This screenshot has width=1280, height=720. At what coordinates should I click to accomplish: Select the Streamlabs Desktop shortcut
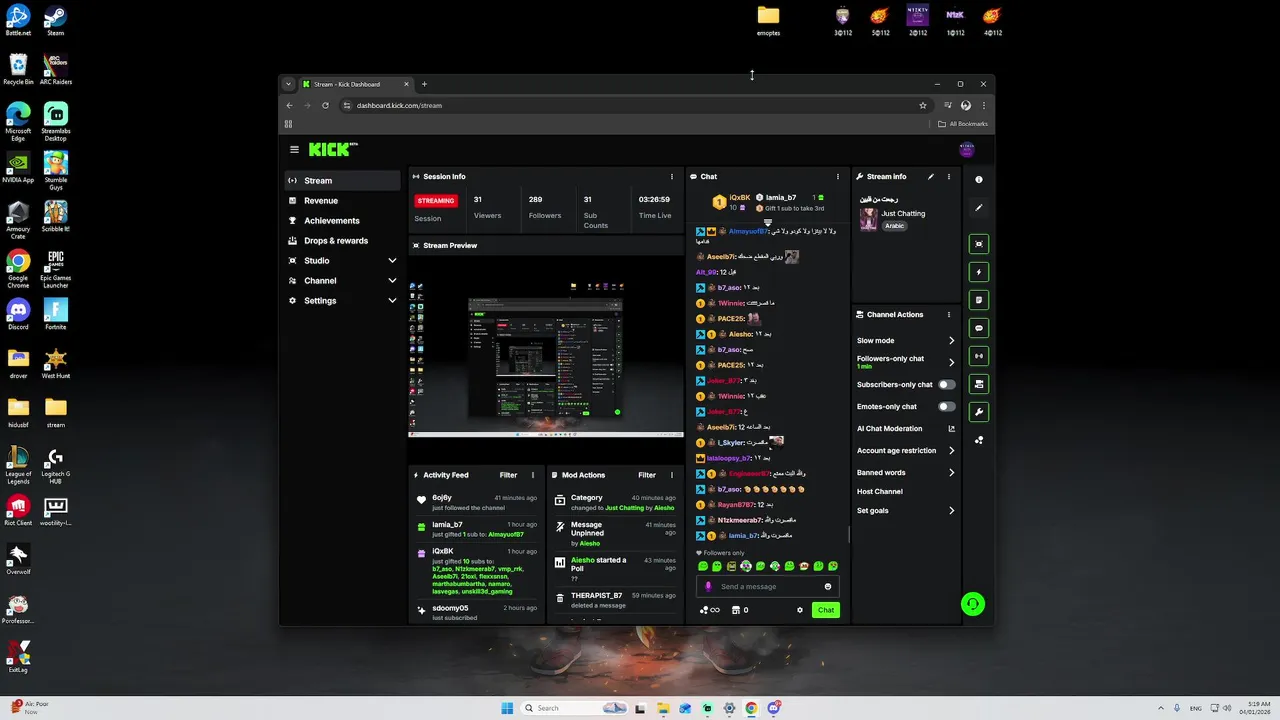coord(56,123)
